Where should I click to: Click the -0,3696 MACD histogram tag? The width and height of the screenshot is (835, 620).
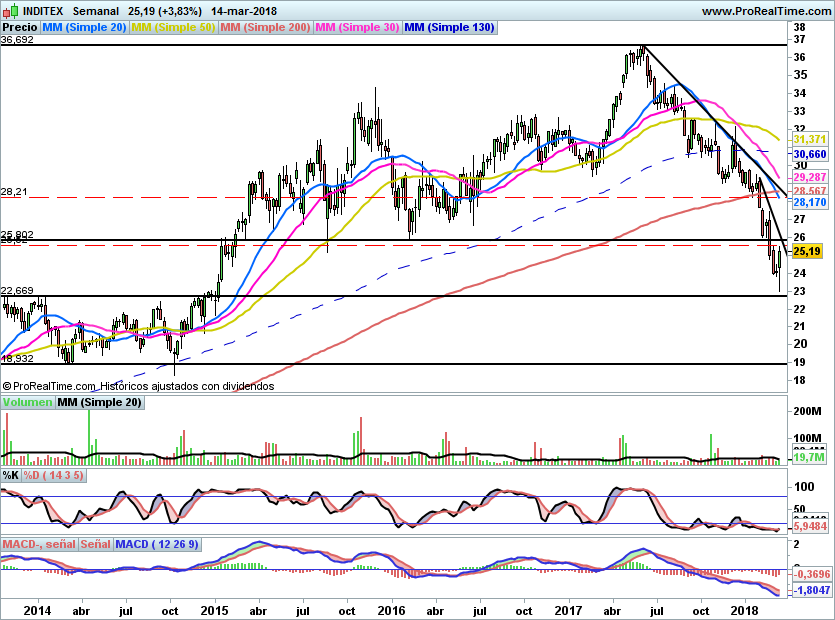click(812, 574)
